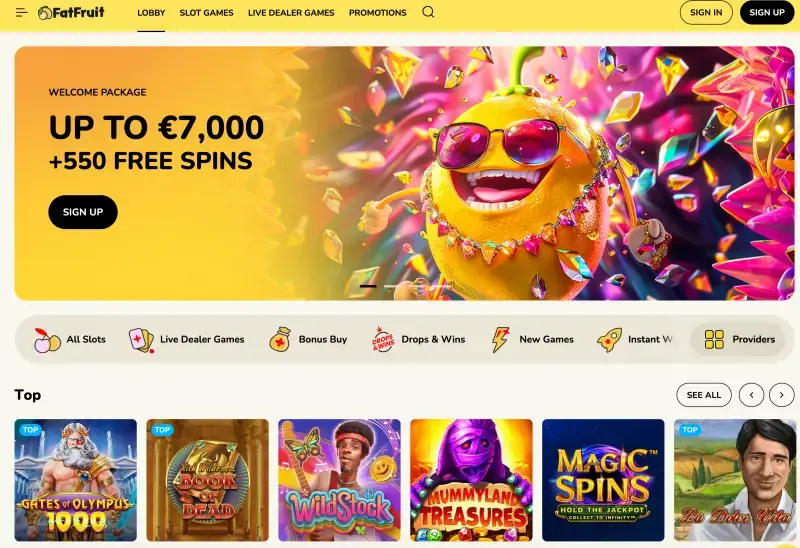Open the Providers grid button
The image size is (800, 548).
click(738, 339)
